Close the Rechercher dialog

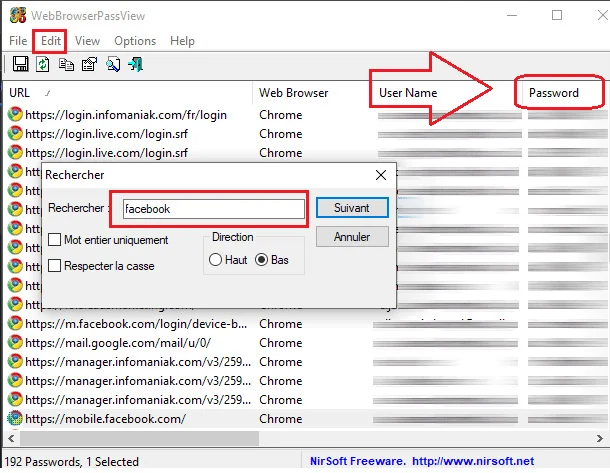click(381, 175)
